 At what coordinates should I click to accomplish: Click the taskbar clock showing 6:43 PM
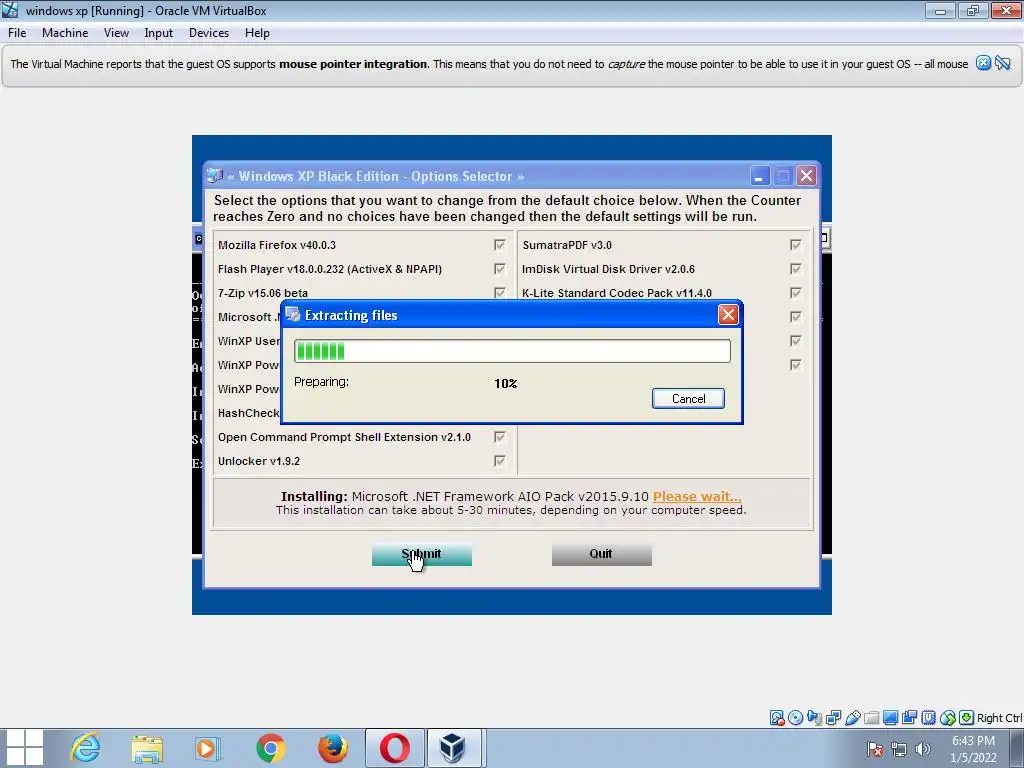973,749
